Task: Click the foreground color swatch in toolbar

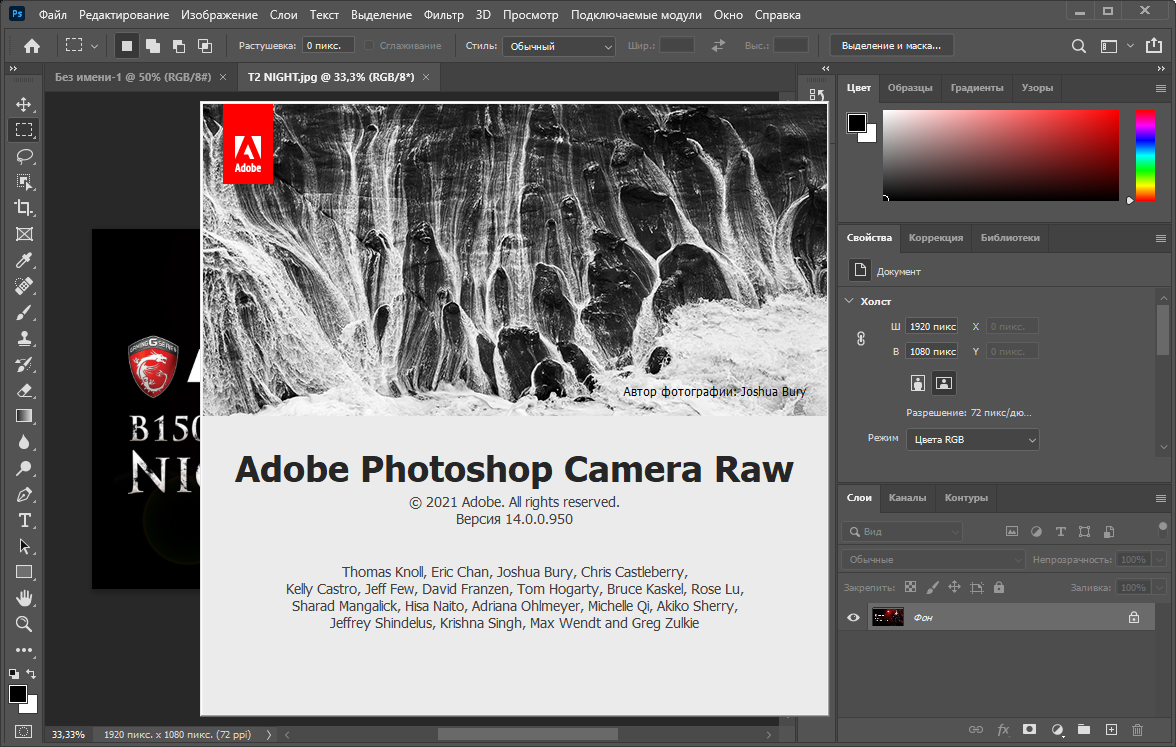Action: 17,694
